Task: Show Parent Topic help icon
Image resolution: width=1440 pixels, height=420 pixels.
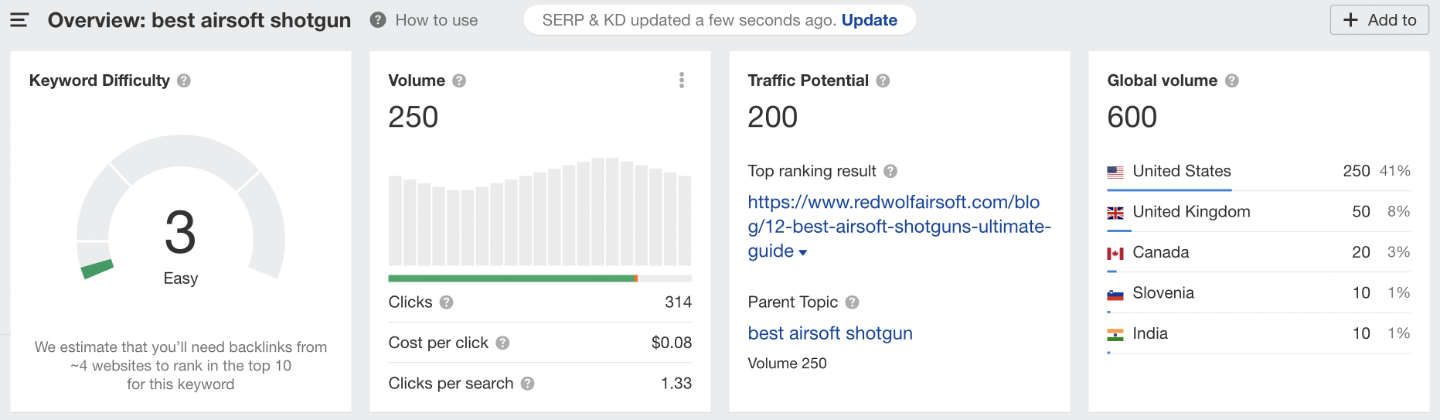Action: pos(852,302)
